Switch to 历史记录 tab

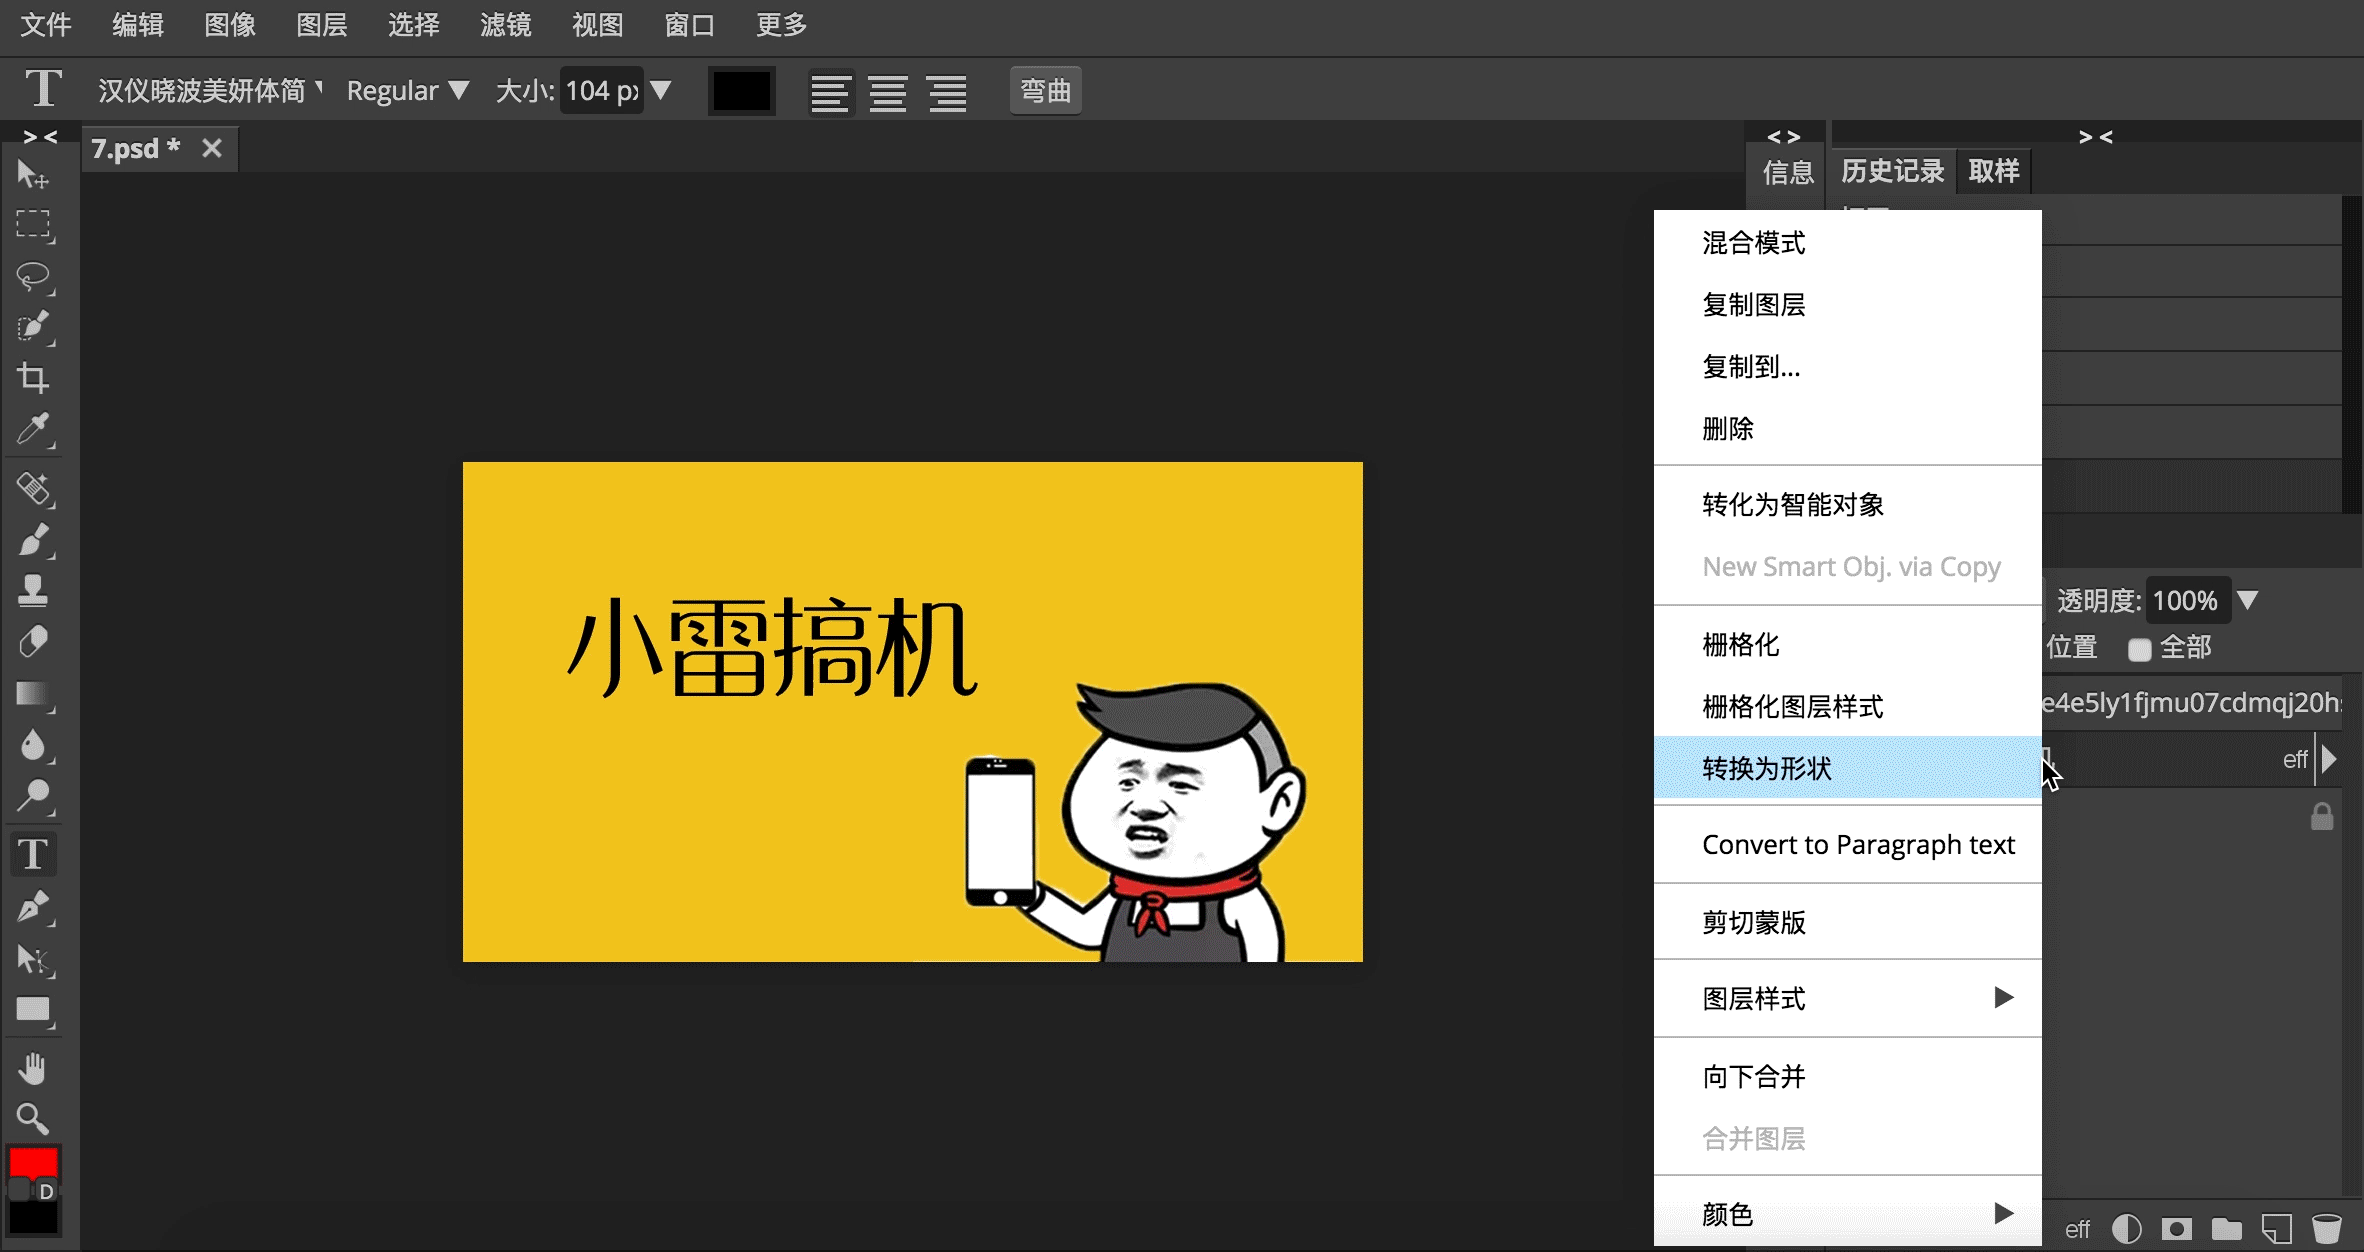(1892, 172)
